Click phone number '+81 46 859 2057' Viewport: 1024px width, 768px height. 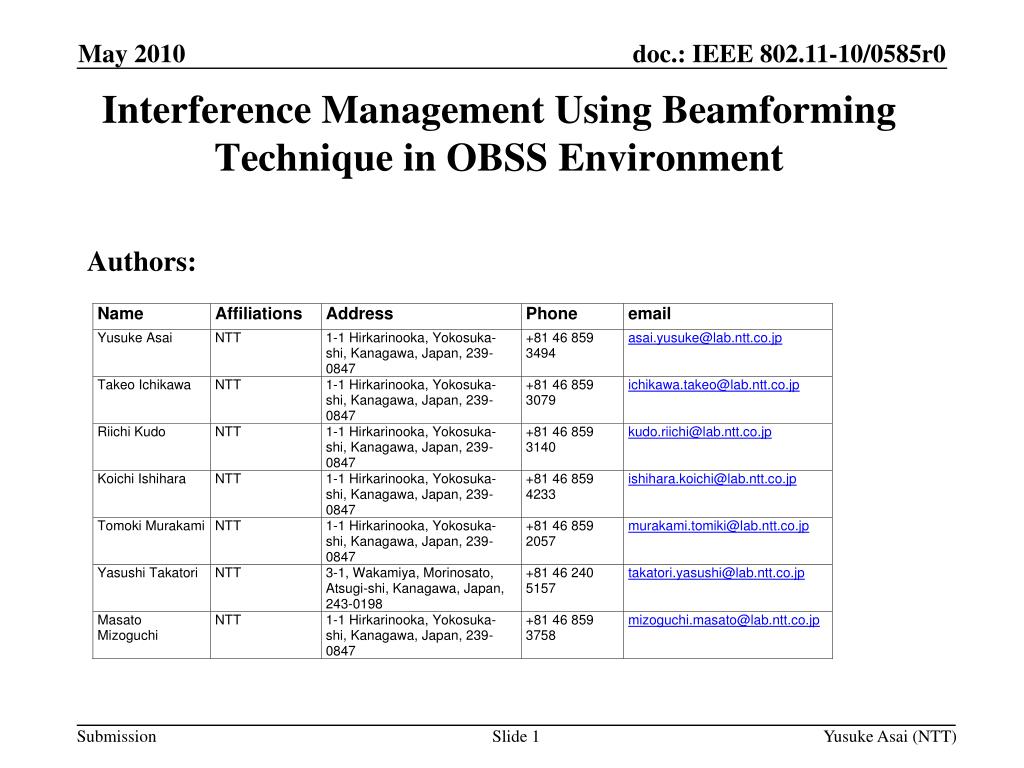point(560,534)
